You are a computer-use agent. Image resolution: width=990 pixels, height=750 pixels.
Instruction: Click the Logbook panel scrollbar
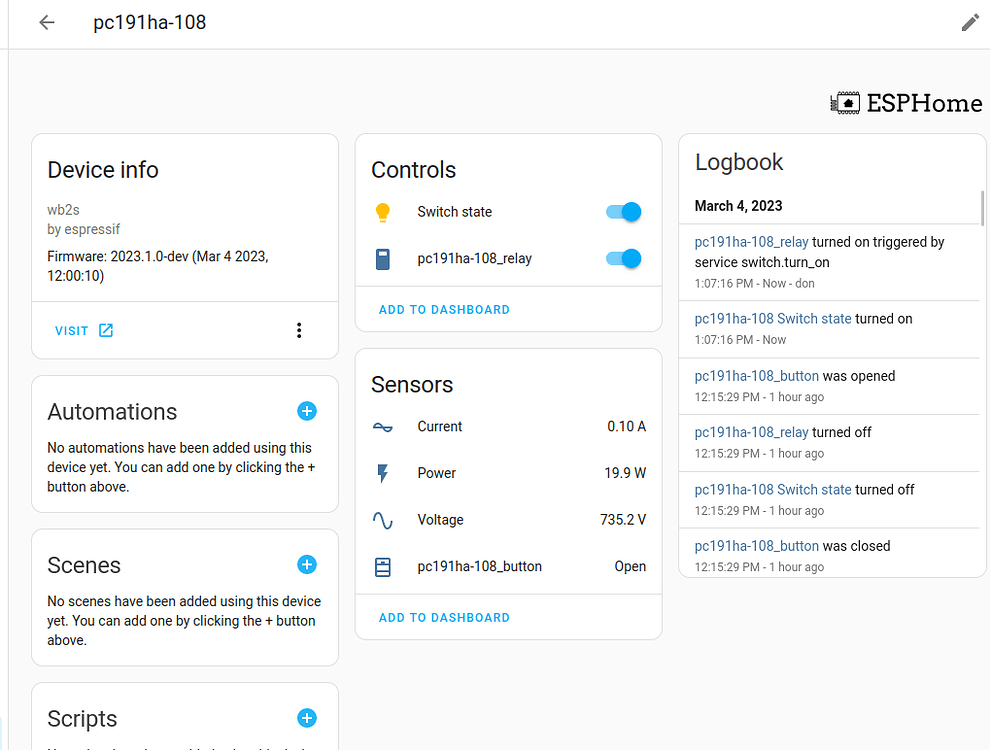[982, 208]
